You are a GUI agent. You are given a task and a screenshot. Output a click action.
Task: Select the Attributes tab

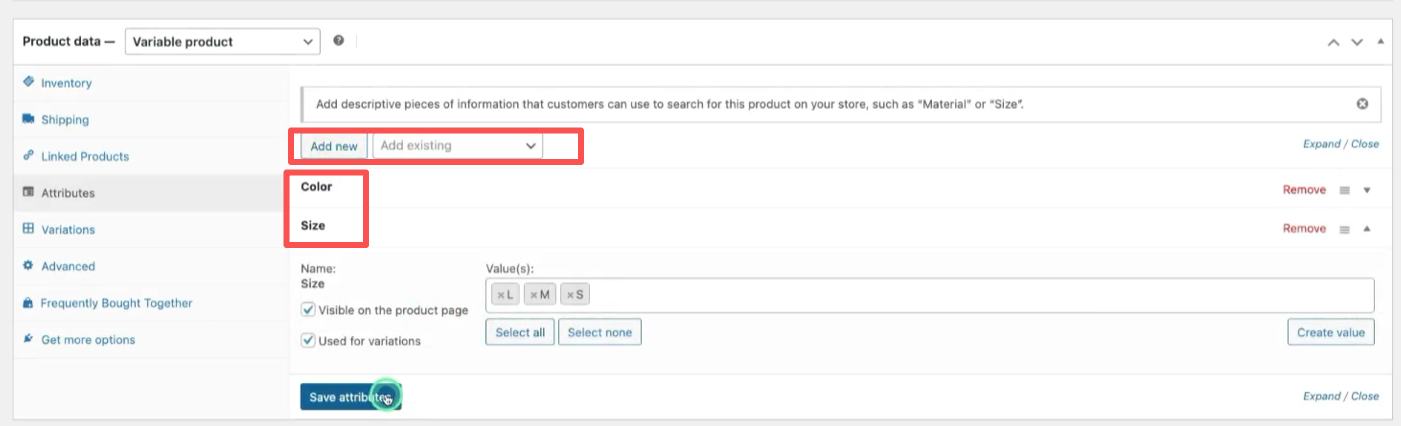(x=68, y=193)
